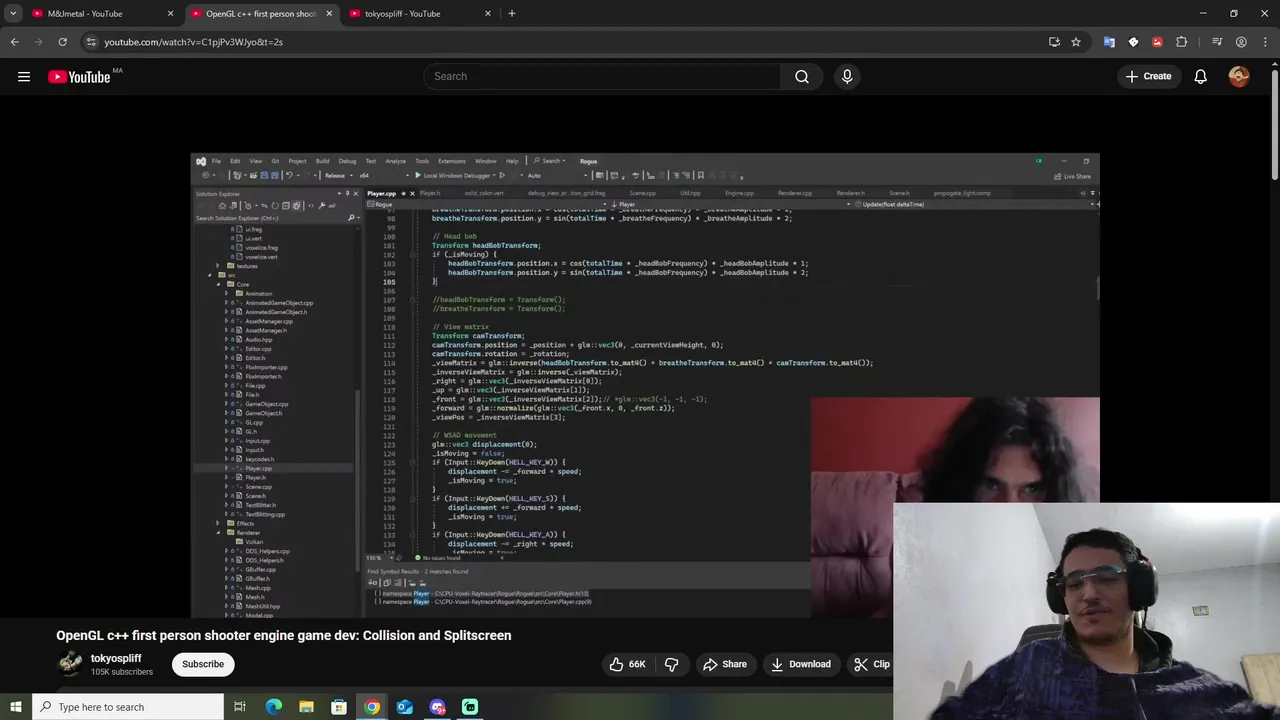1280x720 pixels.
Task: Subscribe to the tokyospliff channel
Action: (203, 664)
